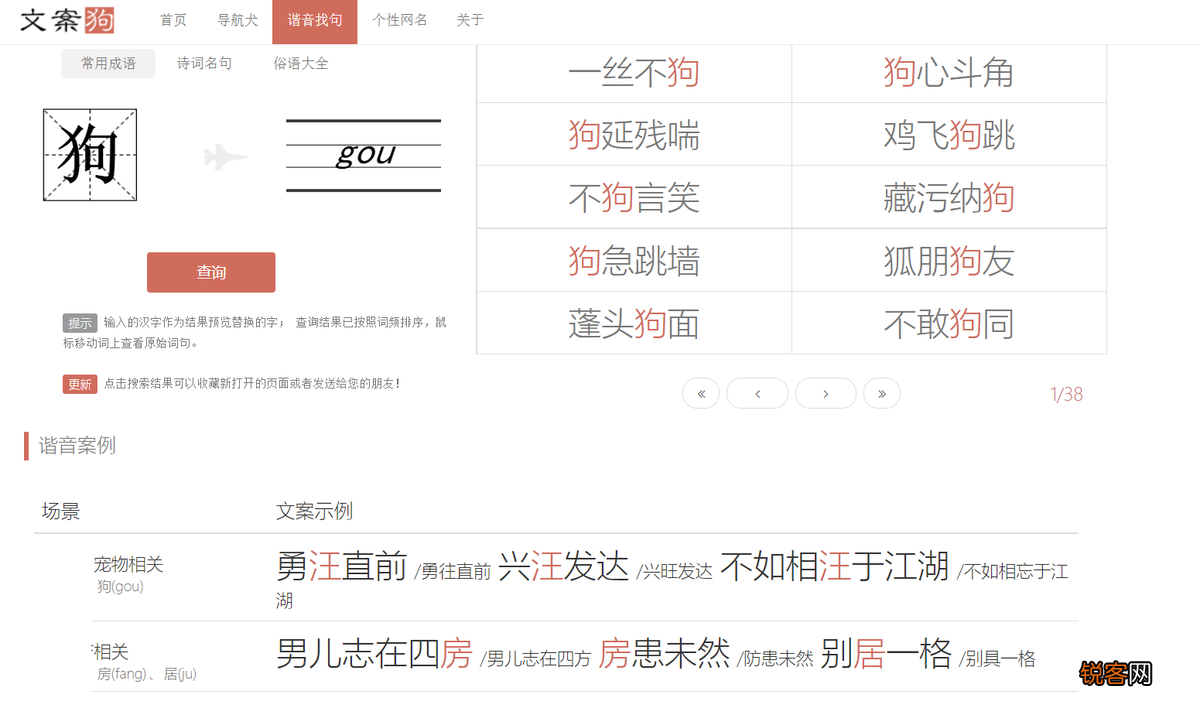Viewport: 1200px width, 705px height.
Task: Open result 狗心斗角
Action: (949, 72)
